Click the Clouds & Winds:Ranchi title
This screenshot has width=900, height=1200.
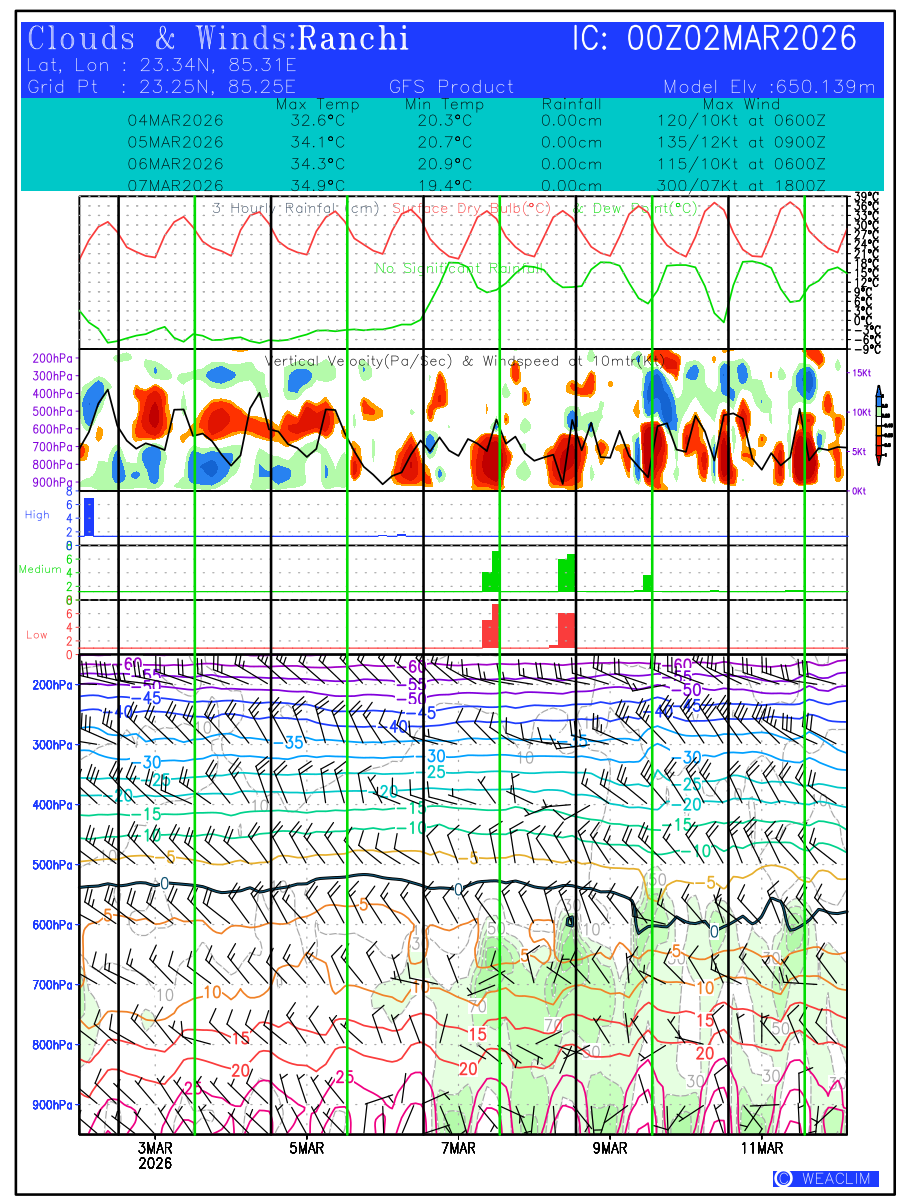click(218, 39)
